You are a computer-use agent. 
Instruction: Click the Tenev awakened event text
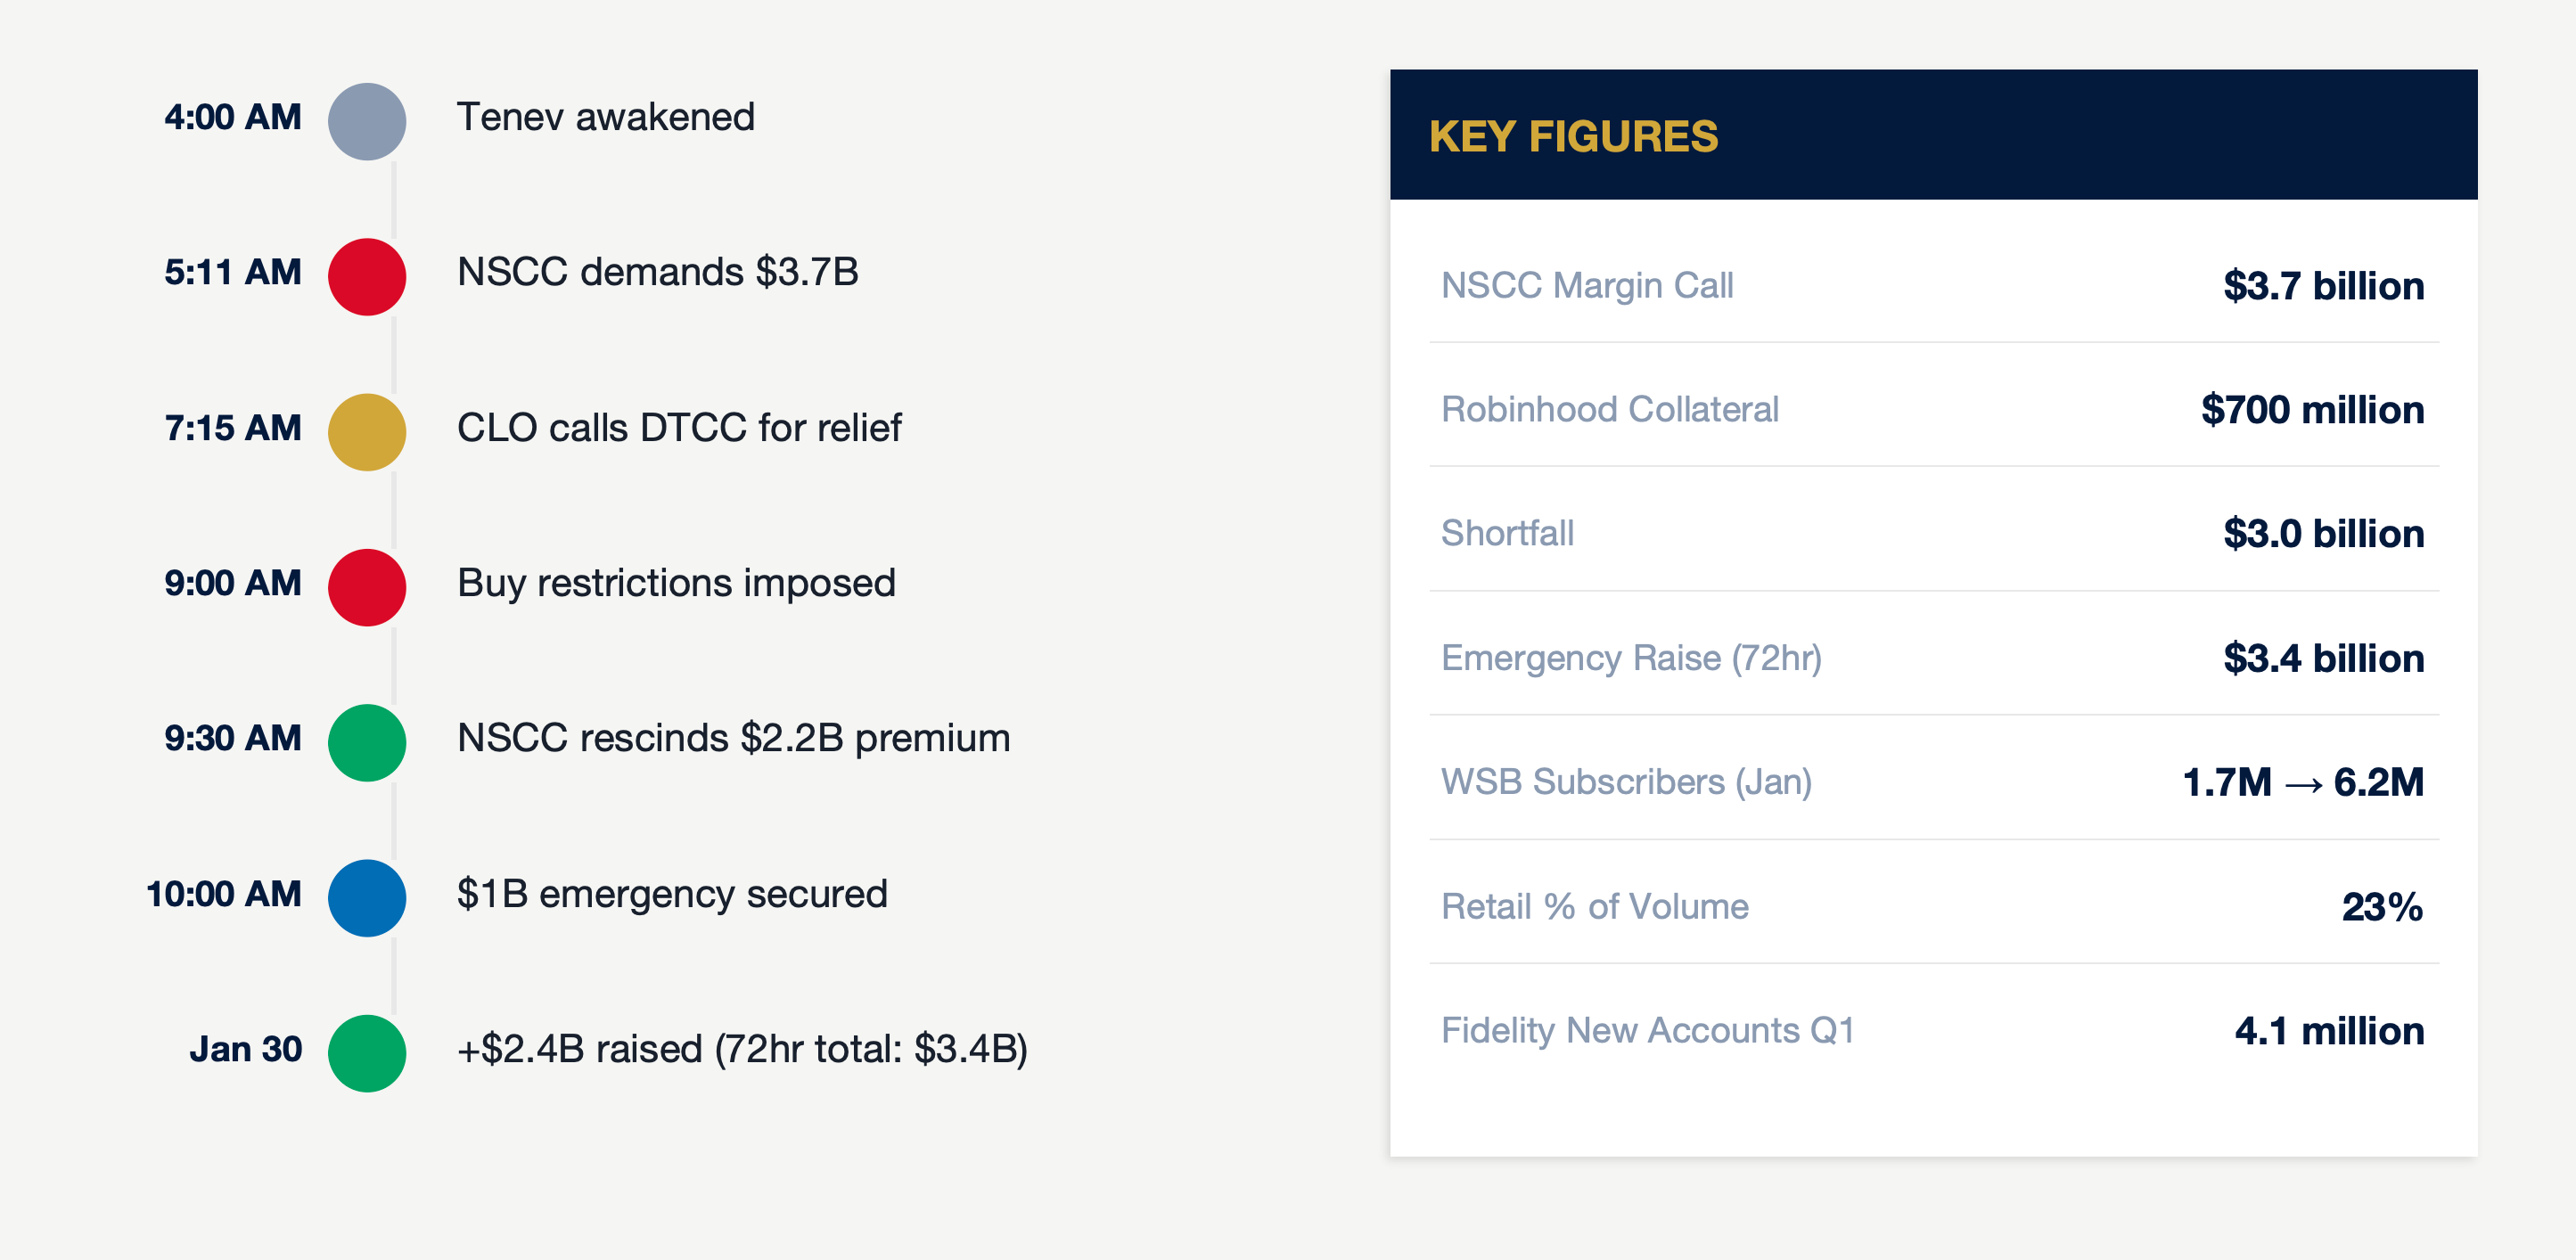pos(605,117)
